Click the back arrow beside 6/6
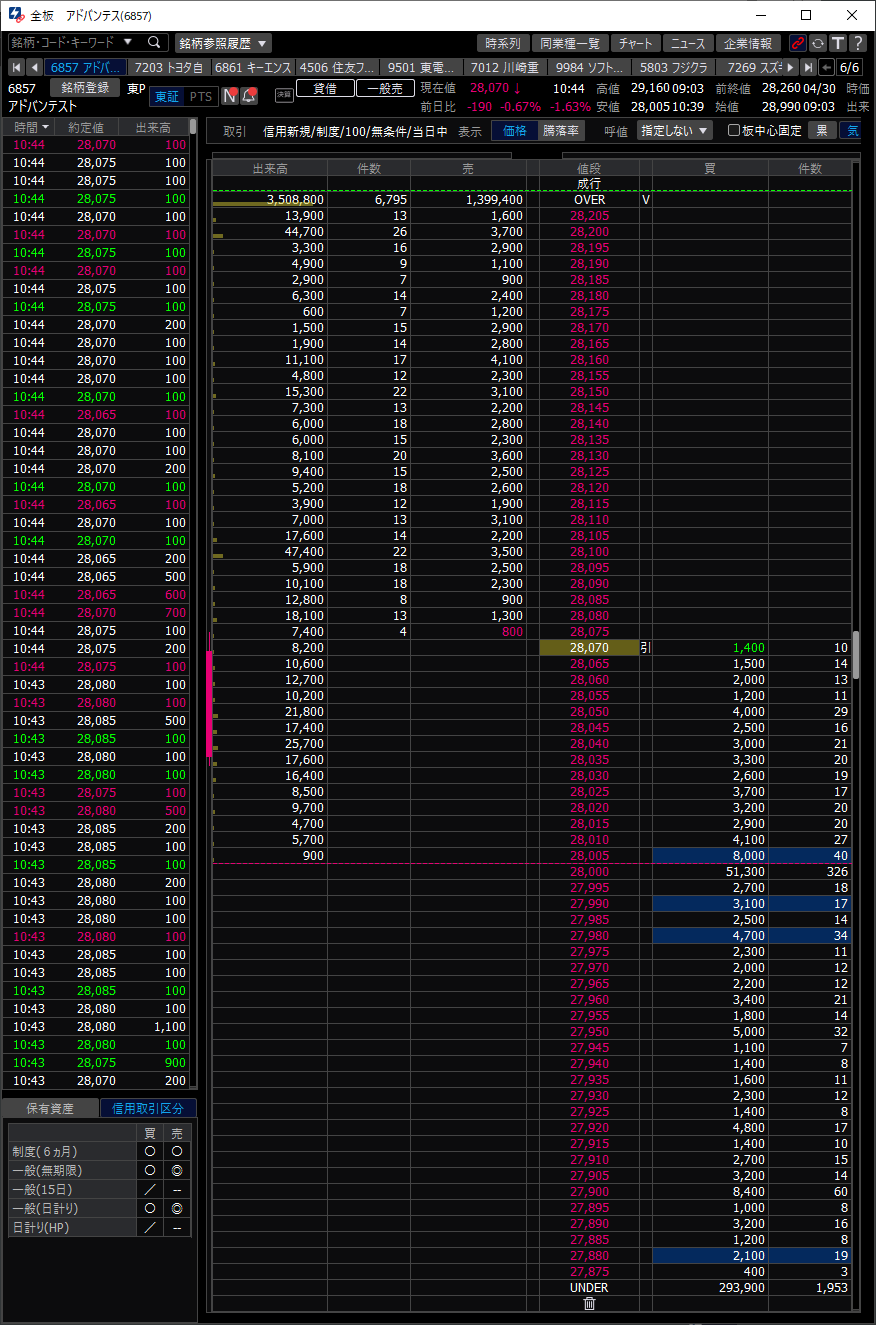Image resolution: width=876 pixels, height=1325 pixels. pyautogui.click(x=826, y=67)
